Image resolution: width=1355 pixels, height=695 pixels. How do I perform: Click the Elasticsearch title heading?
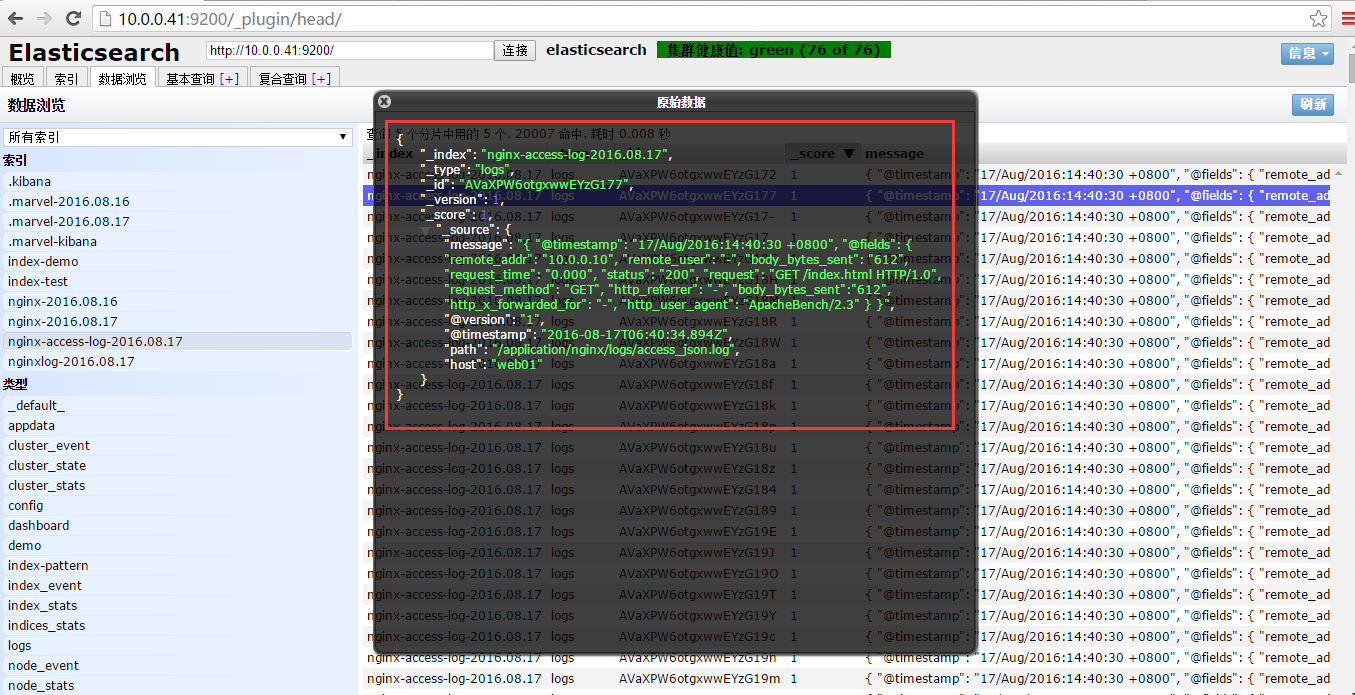[x=94, y=52]
